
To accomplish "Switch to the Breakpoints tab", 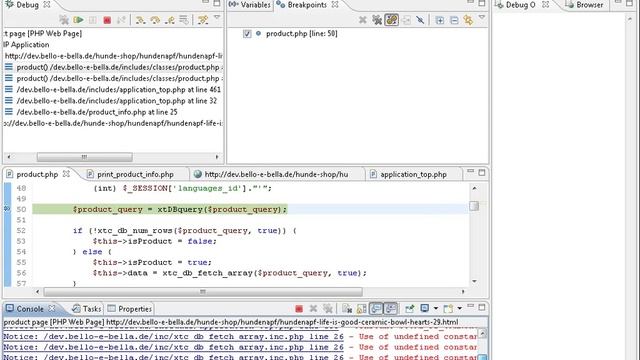I will click(307, 5).
